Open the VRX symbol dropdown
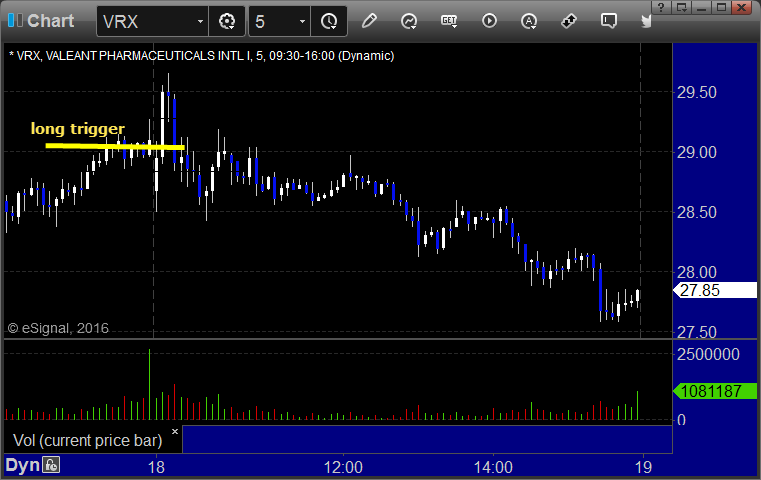Screen dimensions: 761x480 pyautogui.click(x=200, y=22)
